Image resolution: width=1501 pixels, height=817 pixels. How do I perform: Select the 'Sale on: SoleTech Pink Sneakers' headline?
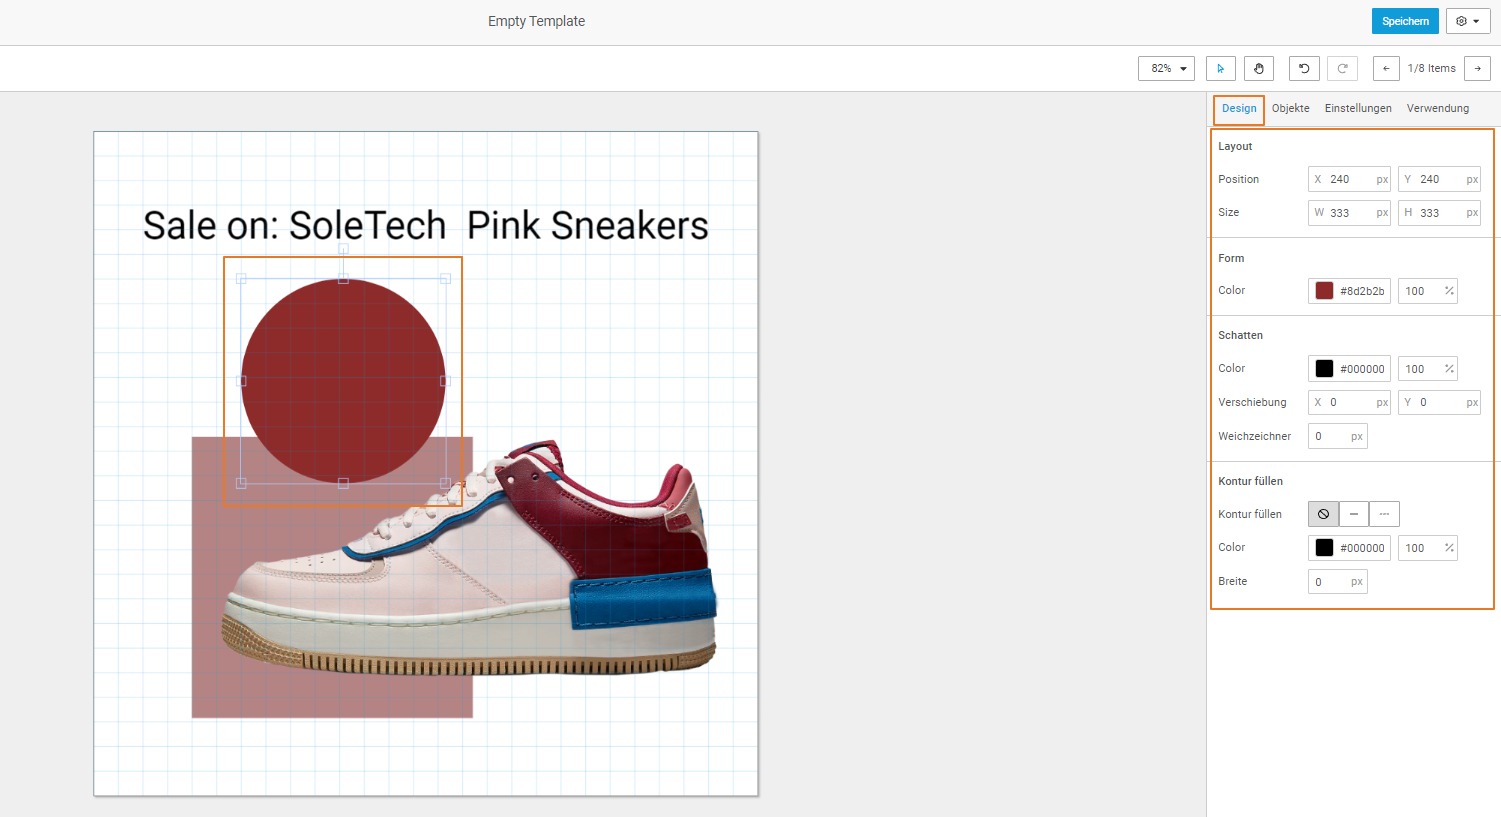click(x=426, y=226)
